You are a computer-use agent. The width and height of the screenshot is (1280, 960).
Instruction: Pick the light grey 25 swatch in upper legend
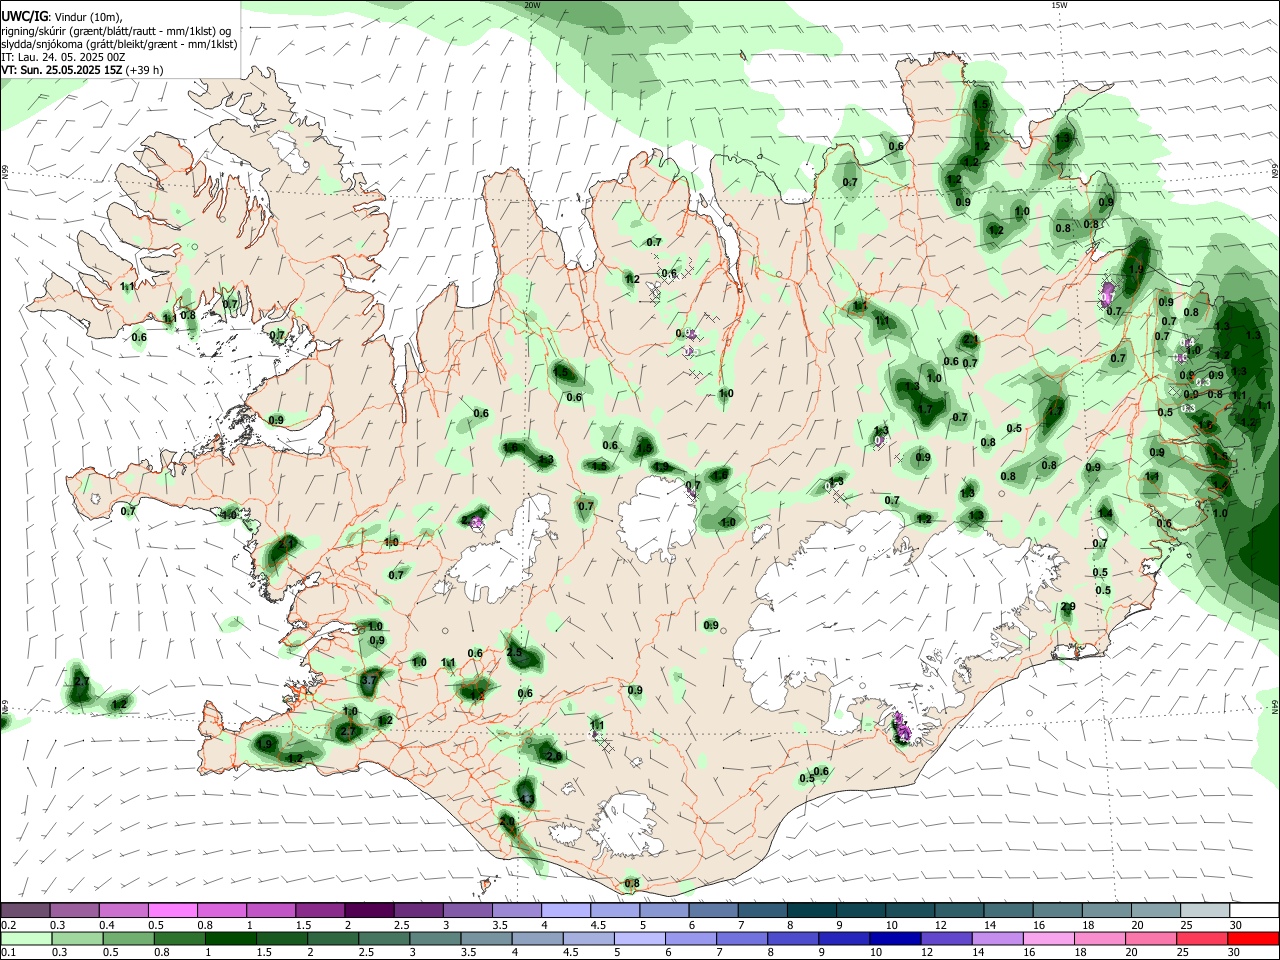1205,911
